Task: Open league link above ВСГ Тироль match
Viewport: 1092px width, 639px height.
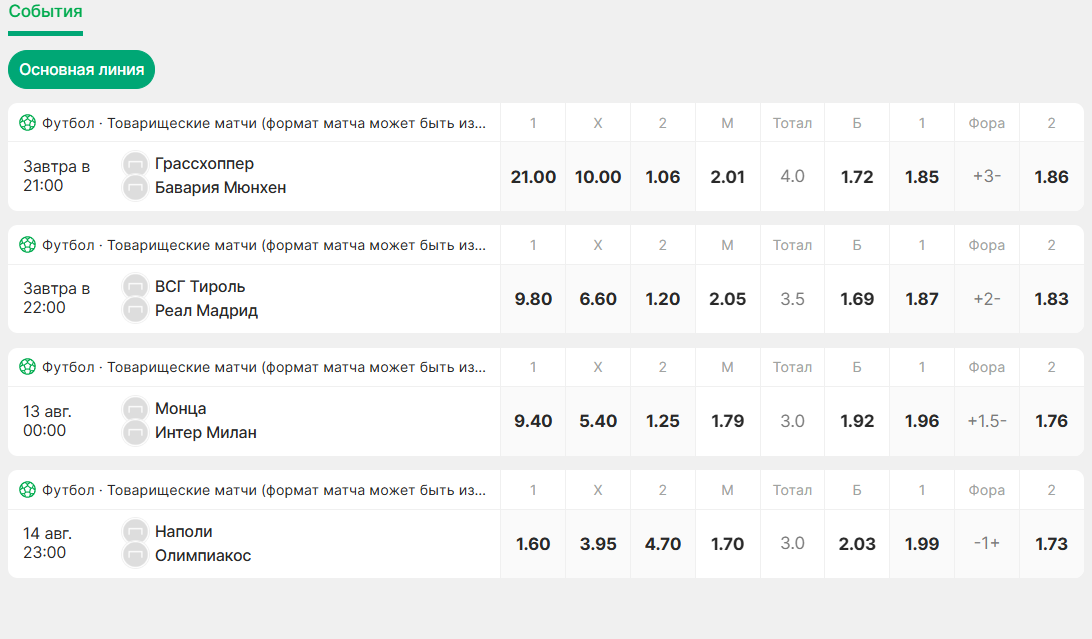Action: click(264, 245)
